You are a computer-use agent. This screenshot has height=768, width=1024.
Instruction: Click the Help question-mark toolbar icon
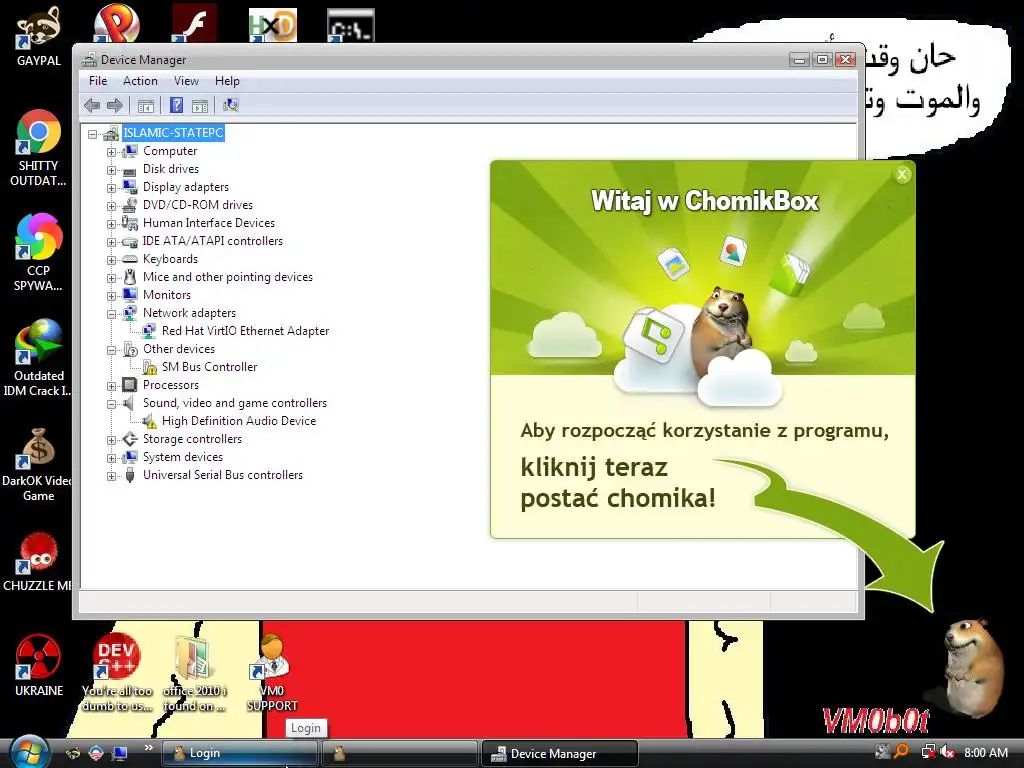pos(176,105)
